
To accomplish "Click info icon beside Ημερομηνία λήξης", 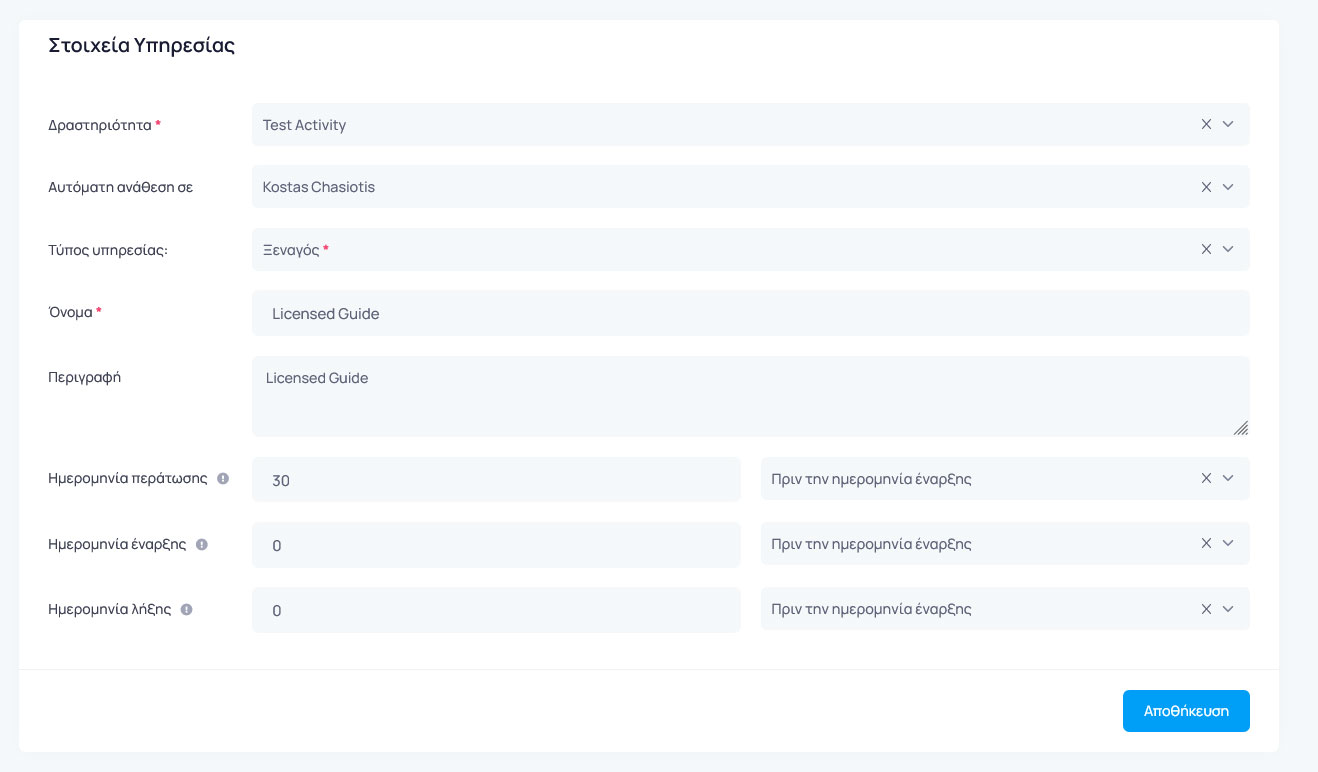I will [x=187, y=609].
